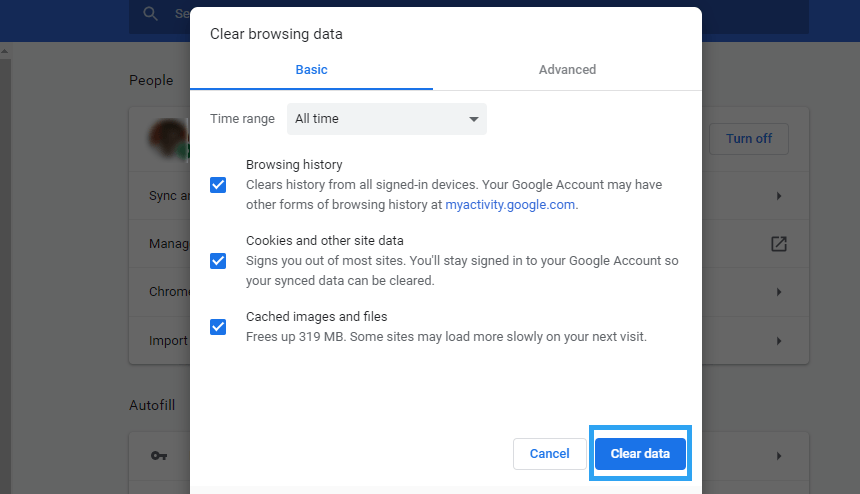
Task: Click the magnifier icon in the settings search bar
Action: [x=151, y=14]
